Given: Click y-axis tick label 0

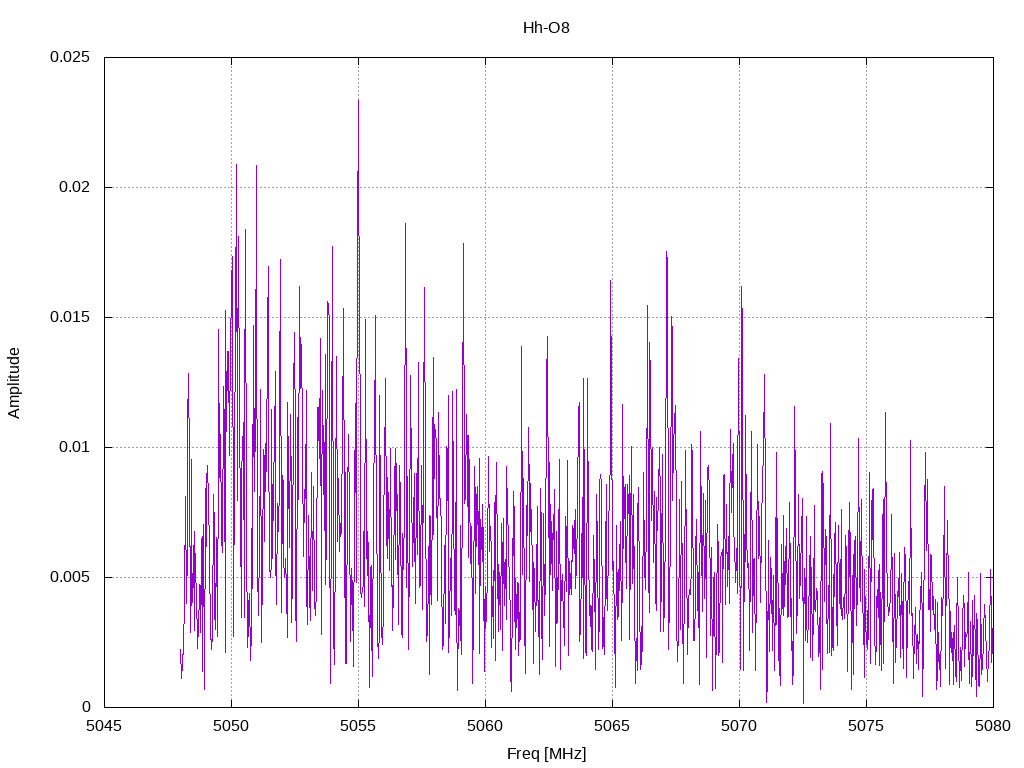Looking at the screenshot, I should coord(86,707).
